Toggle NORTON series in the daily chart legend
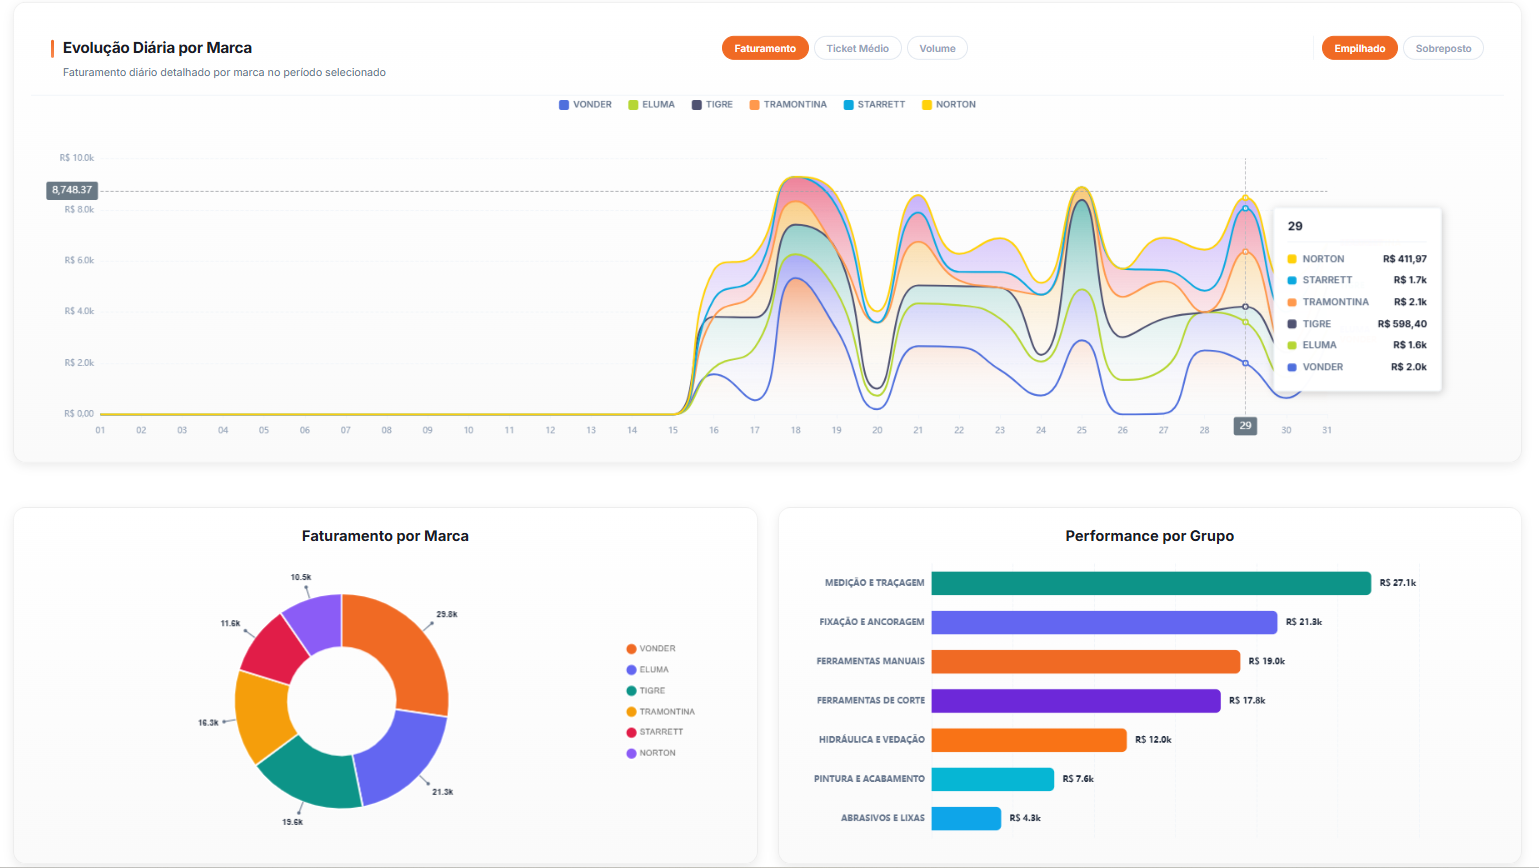The height and width of the screenshot is (868, 1539). (x=948, y=104)
